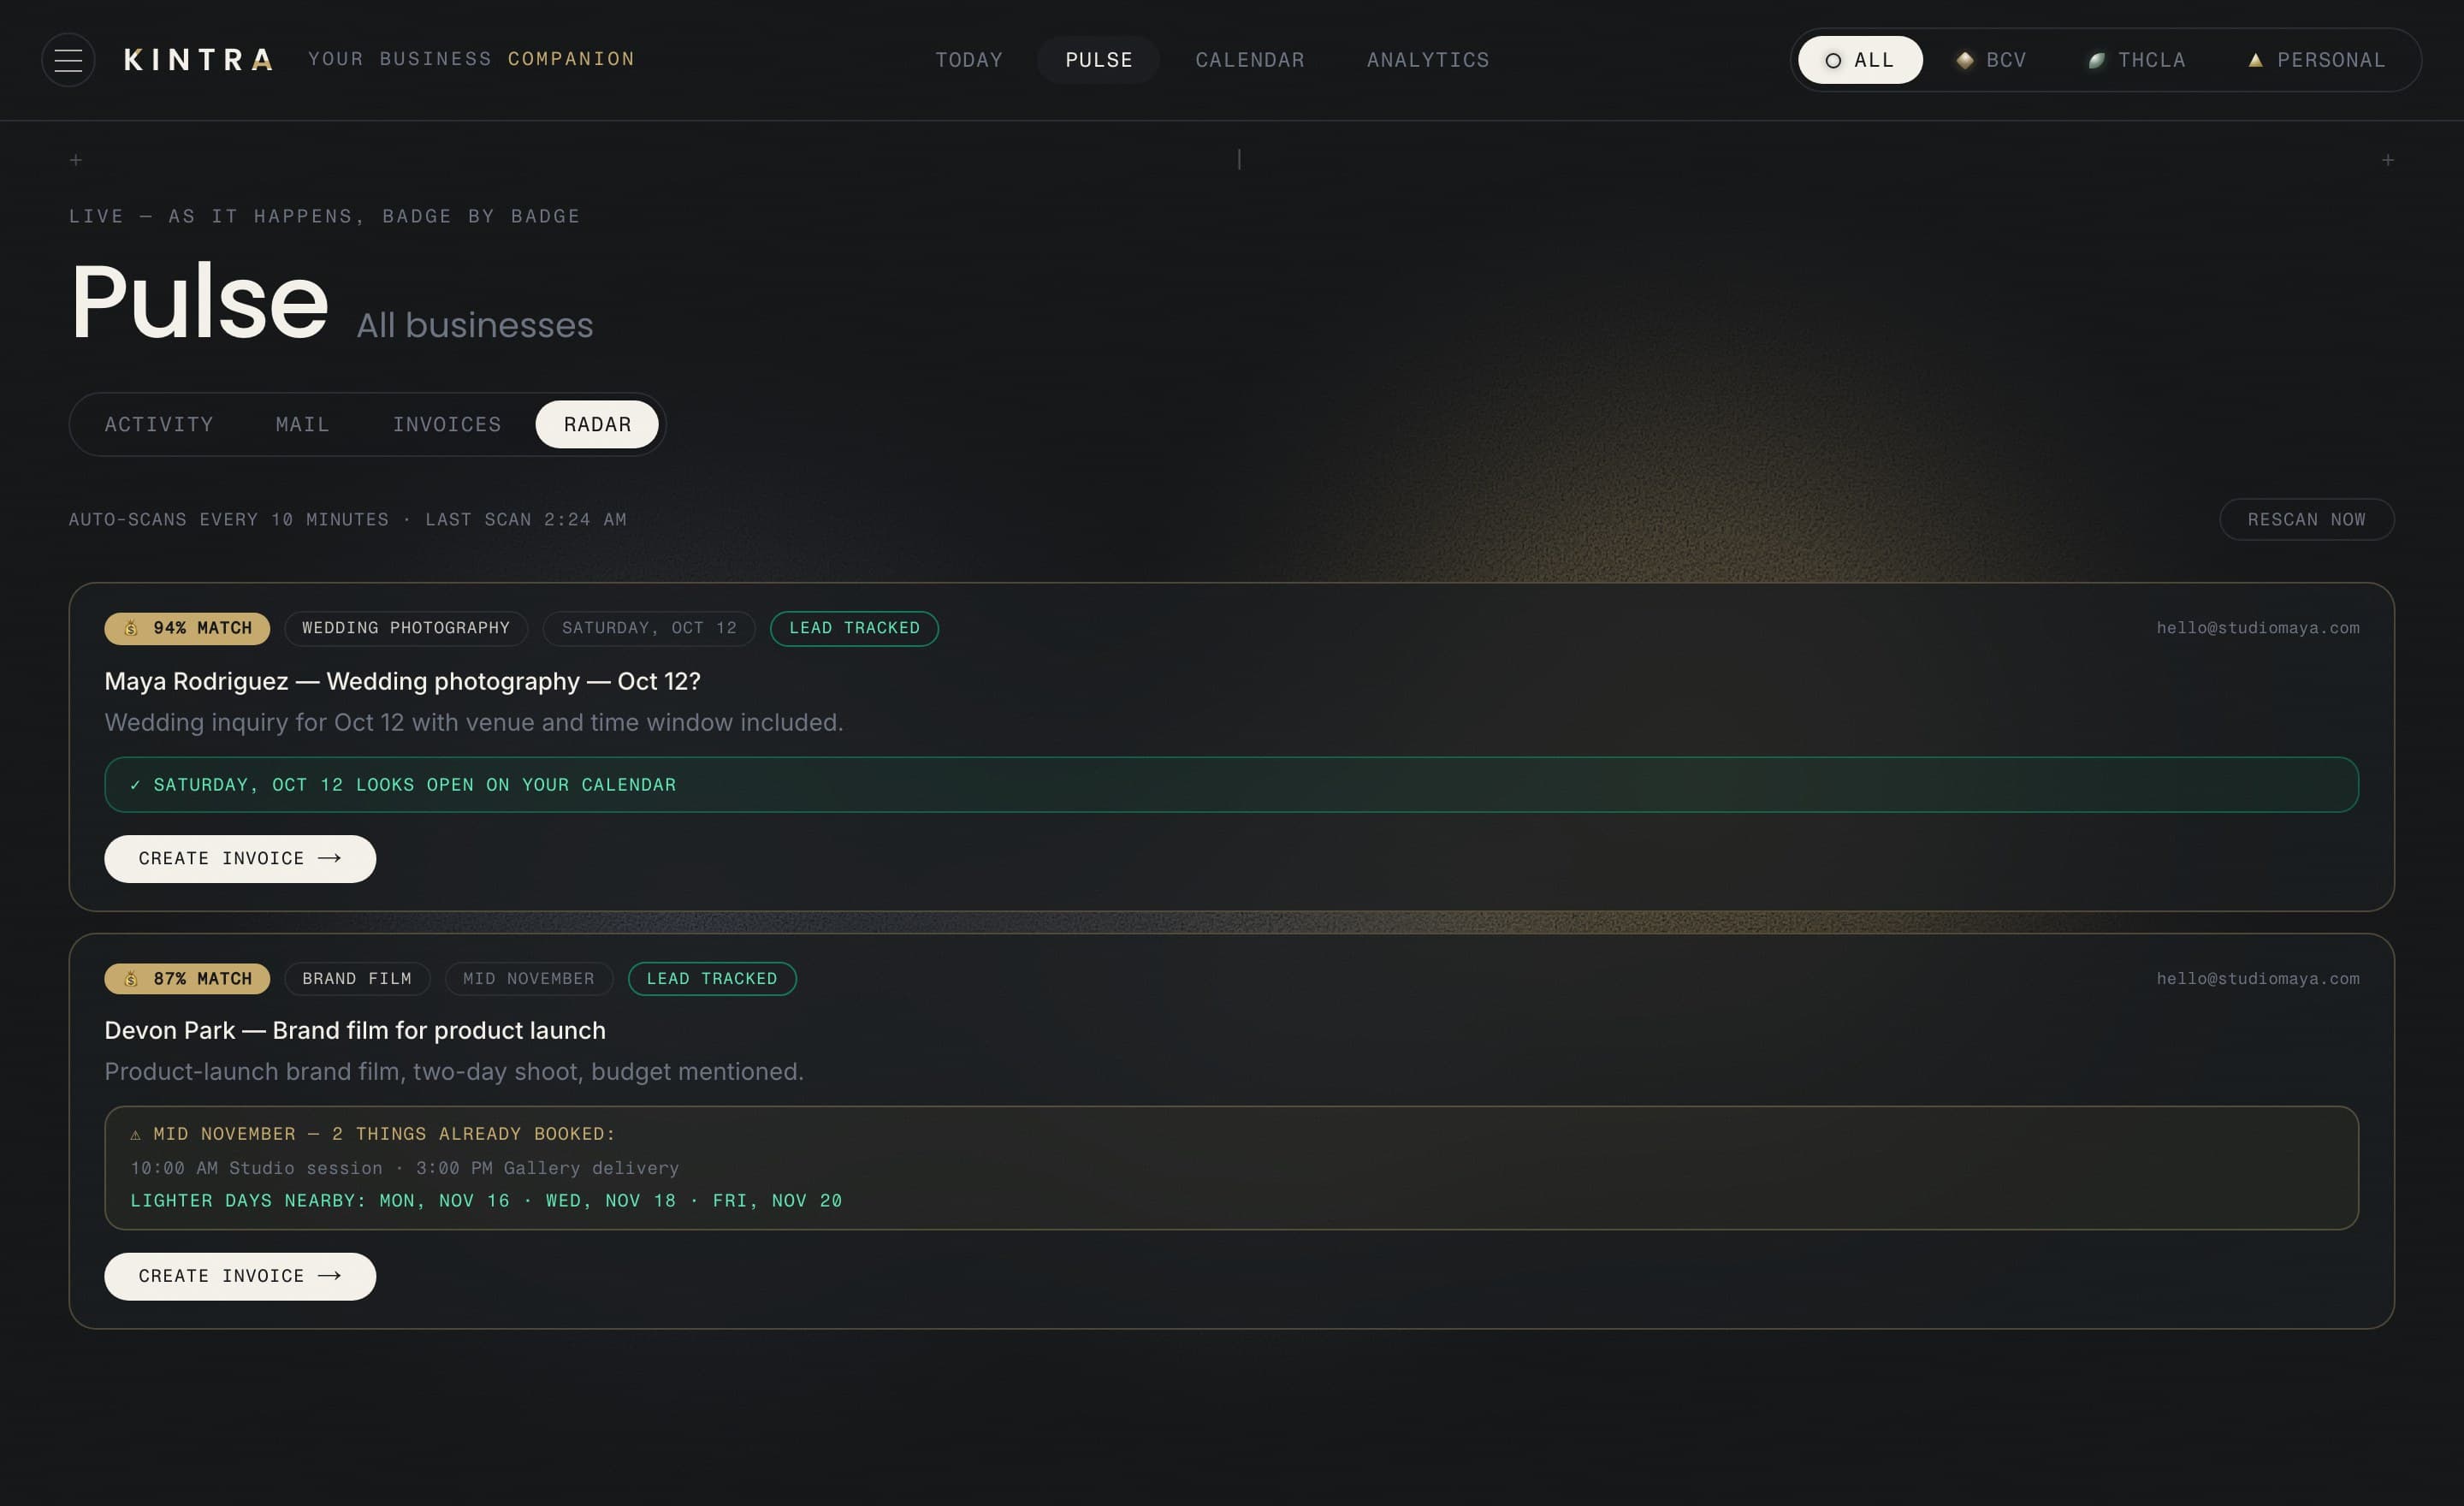Click the KINTRA logo
This screenshot has height=1506, width=2464.
coord(198,60)
